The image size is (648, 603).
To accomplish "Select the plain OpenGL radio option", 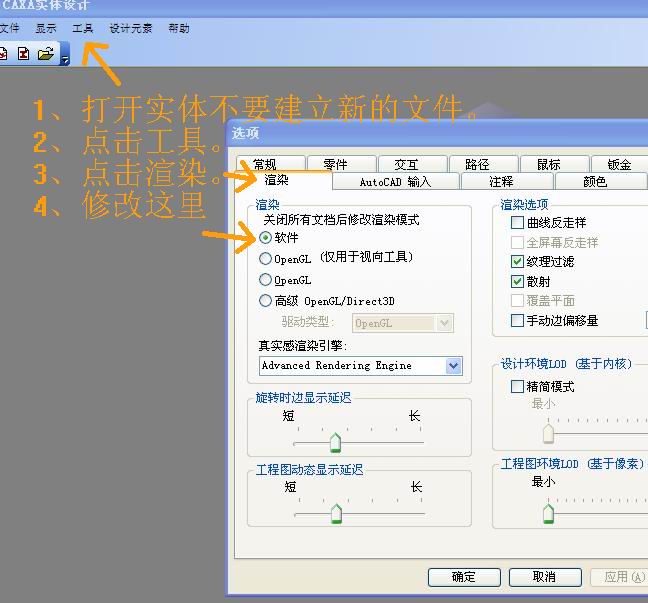I will (265, 280).
